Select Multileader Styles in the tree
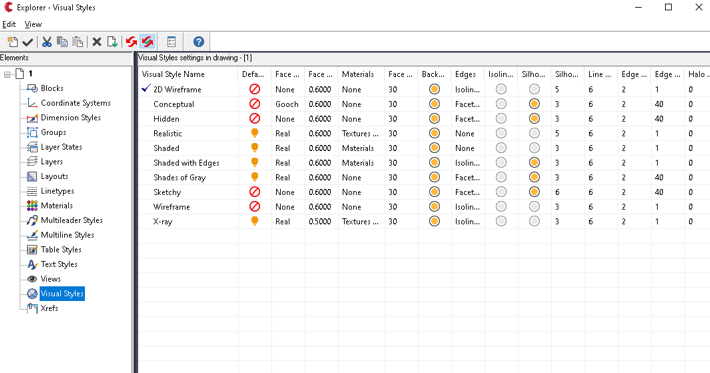 coord(72,220)
